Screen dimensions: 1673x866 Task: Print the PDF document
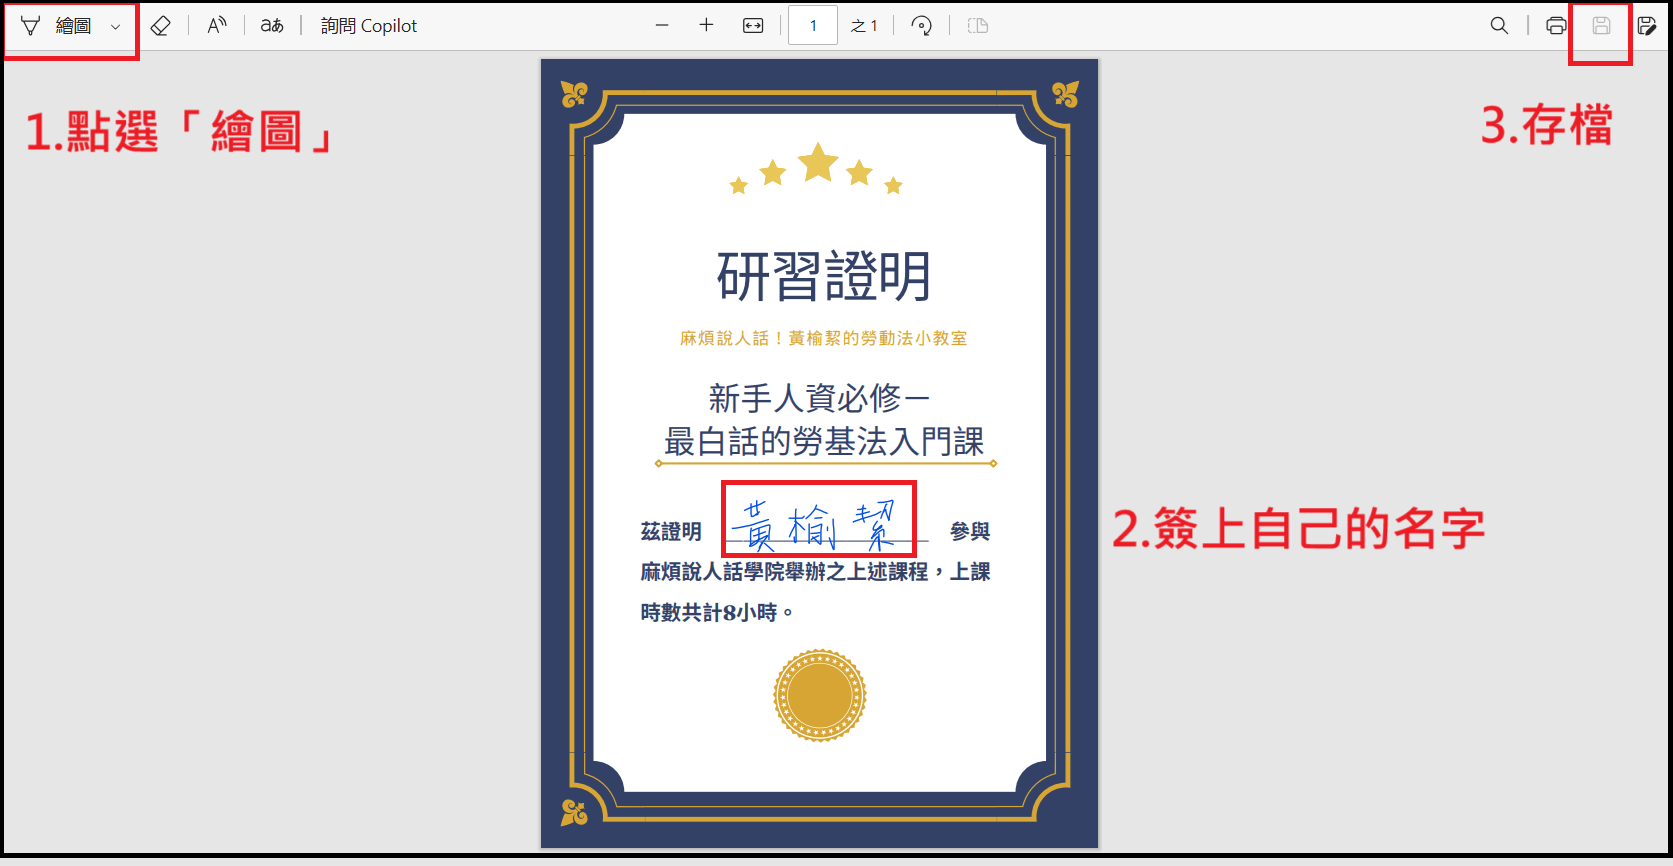point(1556,26)
